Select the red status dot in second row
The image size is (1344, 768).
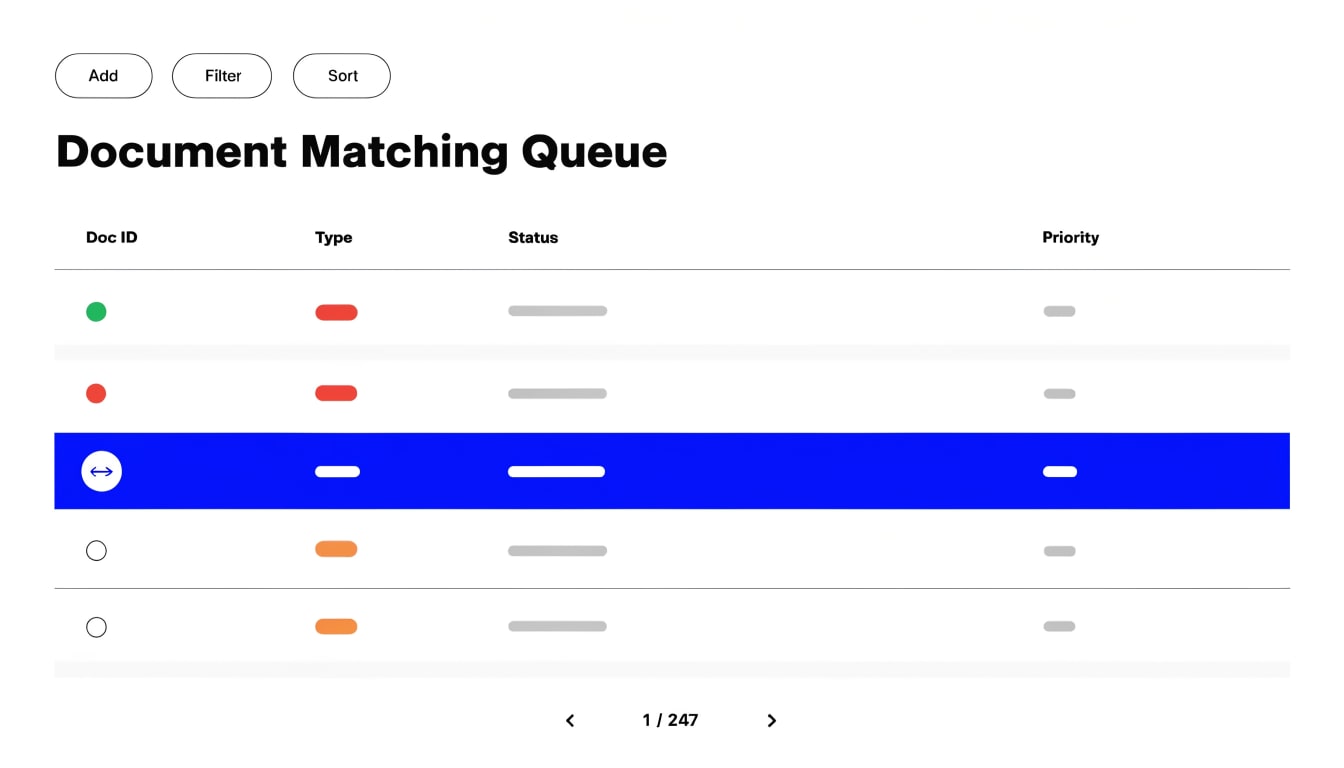pyautogui.click(x=96, y=394)
